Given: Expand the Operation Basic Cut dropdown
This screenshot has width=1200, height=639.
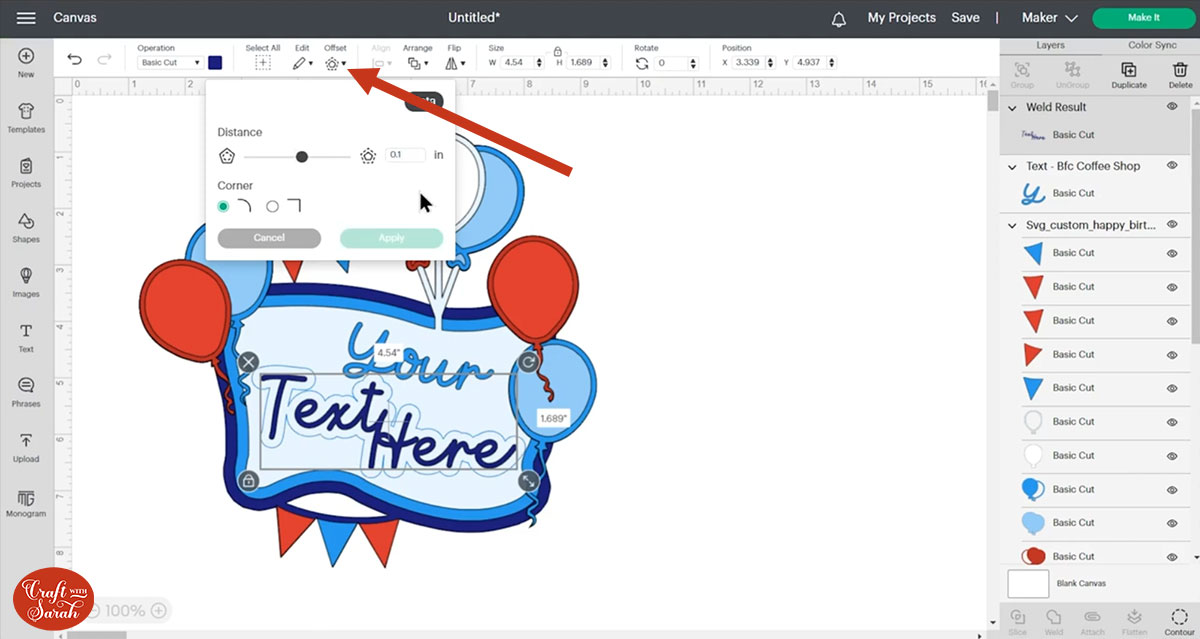Looking at the screenshot, I should (x=170, y=62).
